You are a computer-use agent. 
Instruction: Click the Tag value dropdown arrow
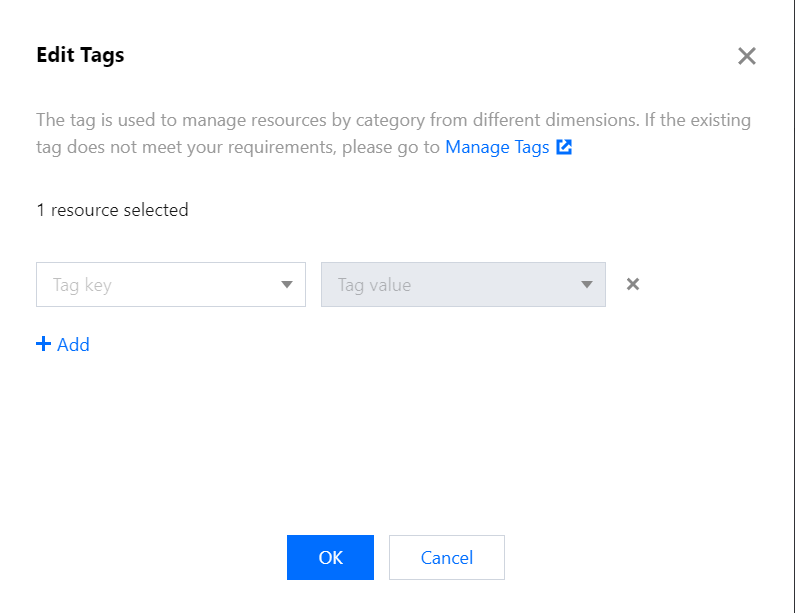point(587,285)
